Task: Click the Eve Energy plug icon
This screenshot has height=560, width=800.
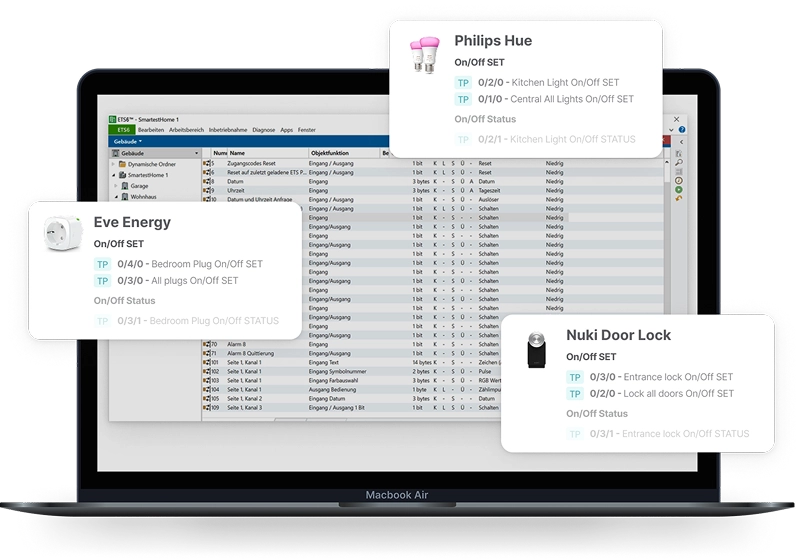Action: click(x=62, y=232)
